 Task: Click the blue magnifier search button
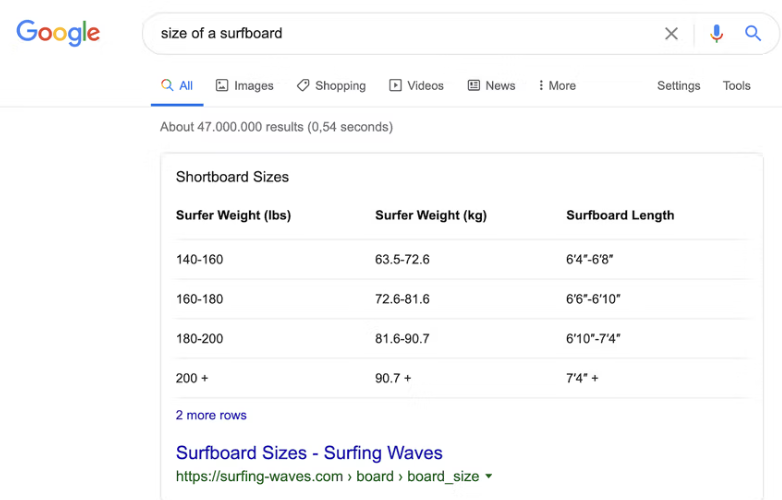click(x=753, y=34)
